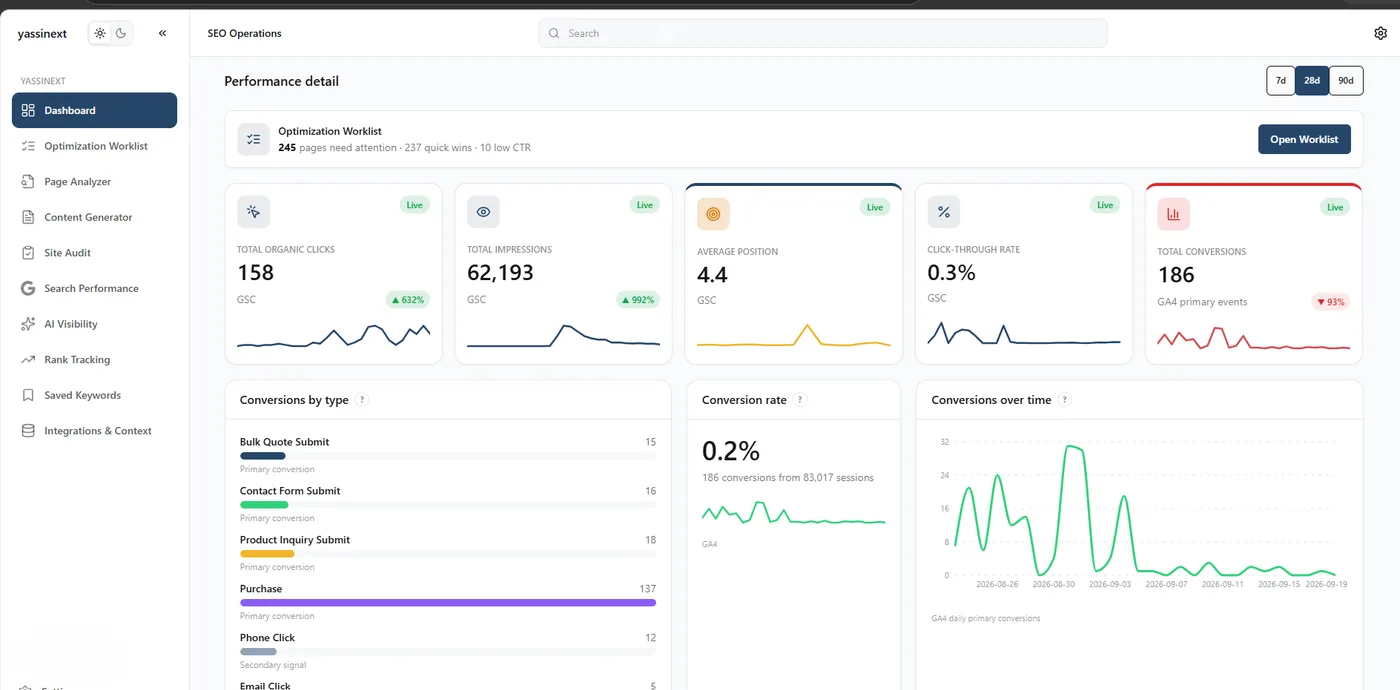The width and height of the screenshot is (1400, 690).
Task: Switch to dark theme moon icon
Action: click(x=121, y=33)
